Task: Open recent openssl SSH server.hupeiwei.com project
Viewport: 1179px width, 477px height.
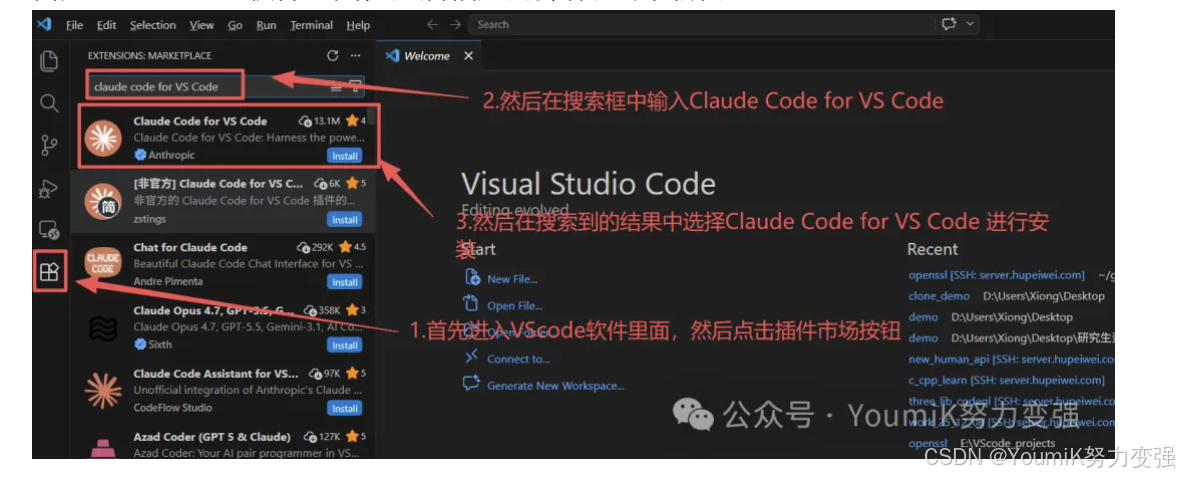Action: click(x=996, y=275)
